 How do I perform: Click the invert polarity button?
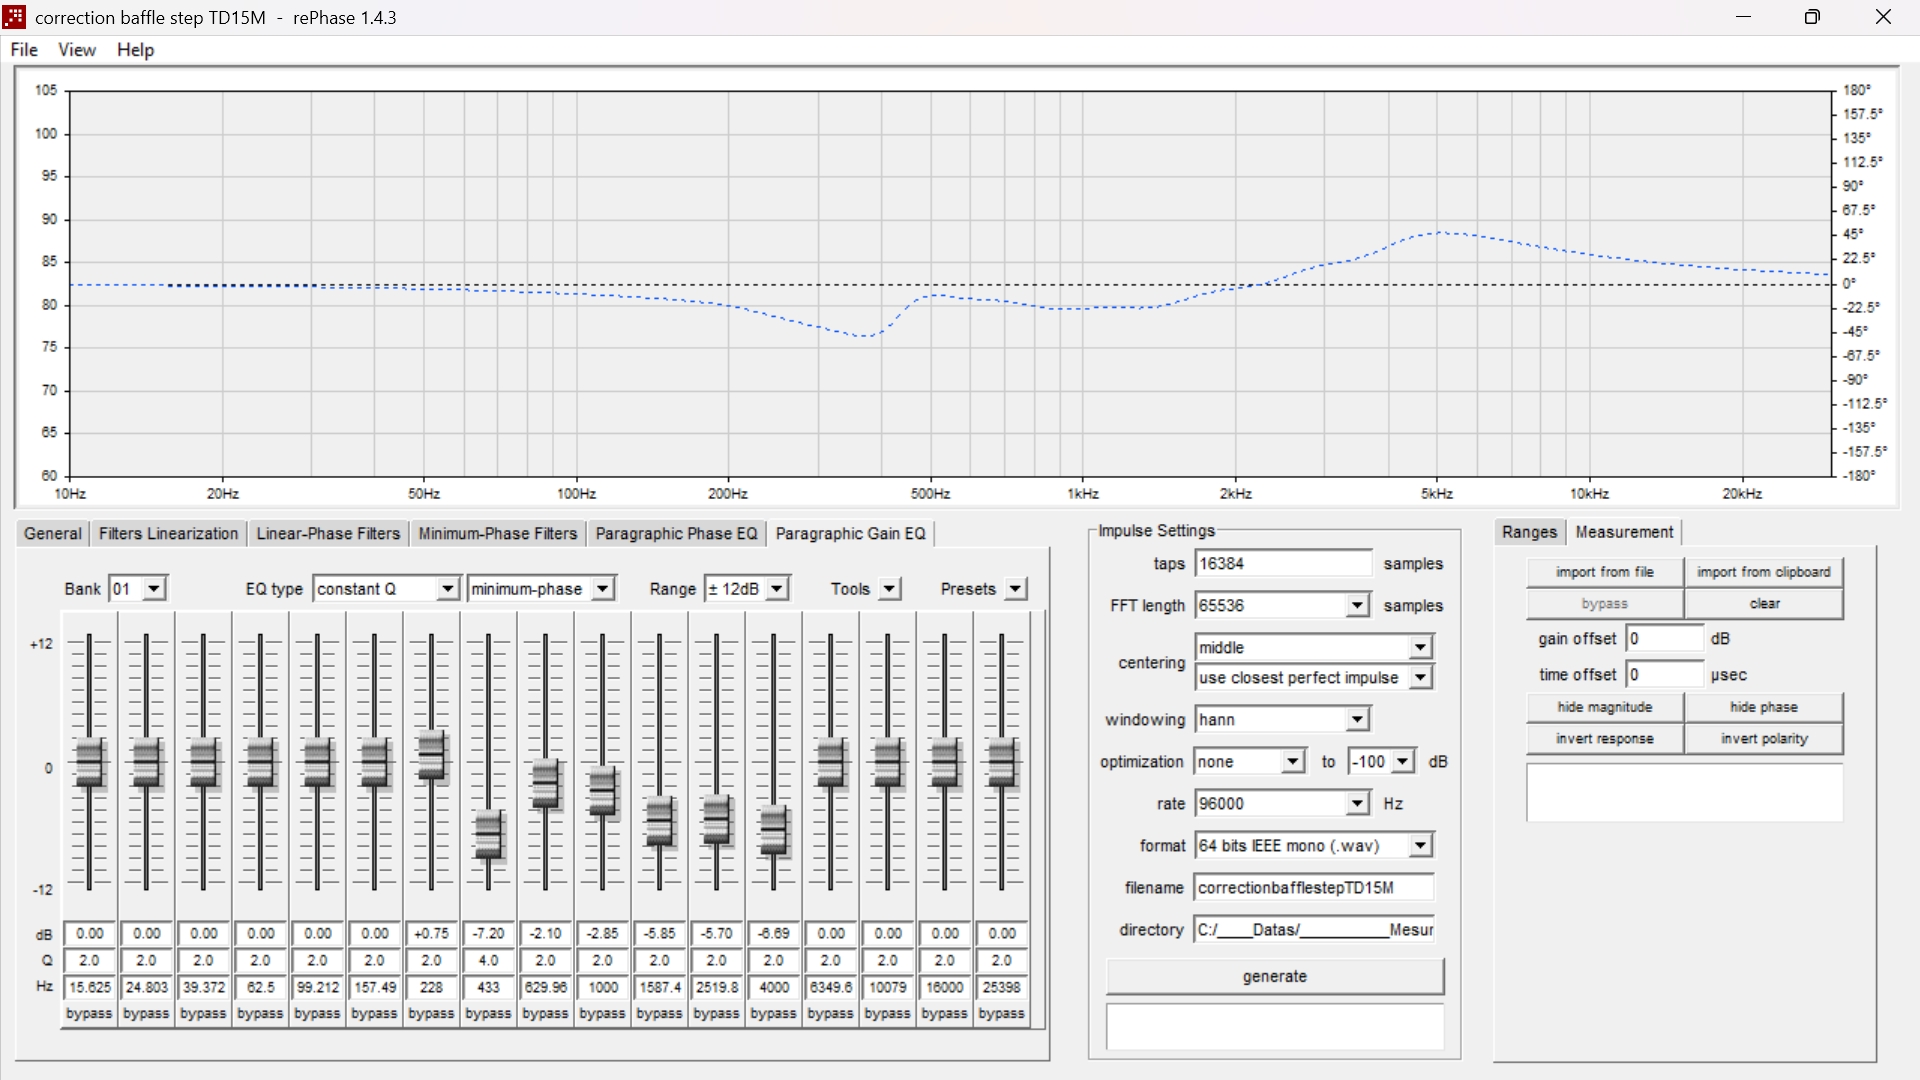point(1763,739)
